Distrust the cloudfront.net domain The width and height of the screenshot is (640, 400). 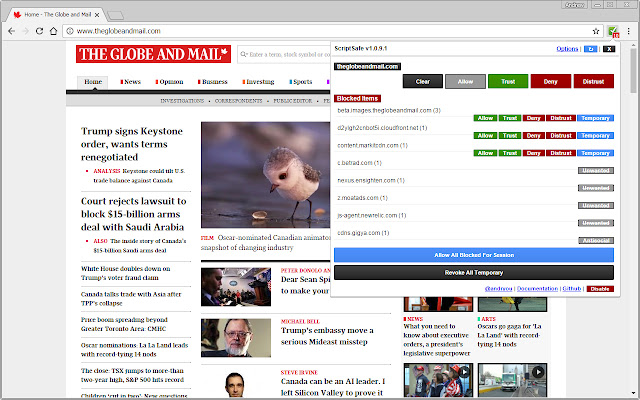(561, 136)
